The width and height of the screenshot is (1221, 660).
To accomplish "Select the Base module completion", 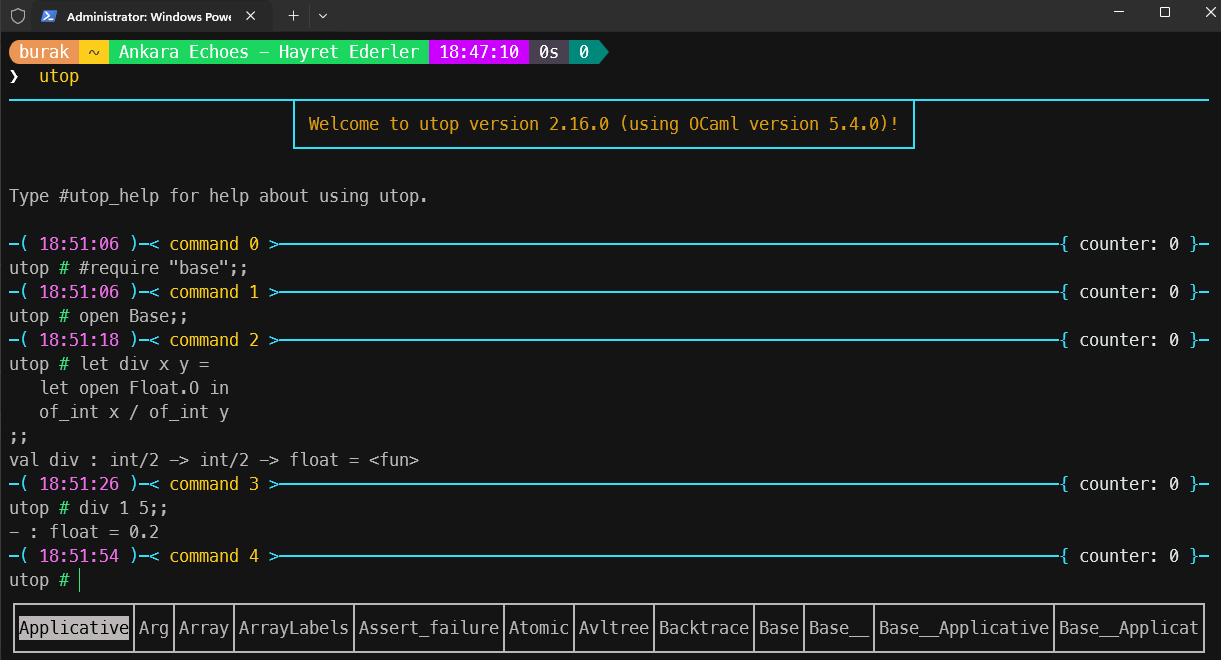I will click(779, 628).
